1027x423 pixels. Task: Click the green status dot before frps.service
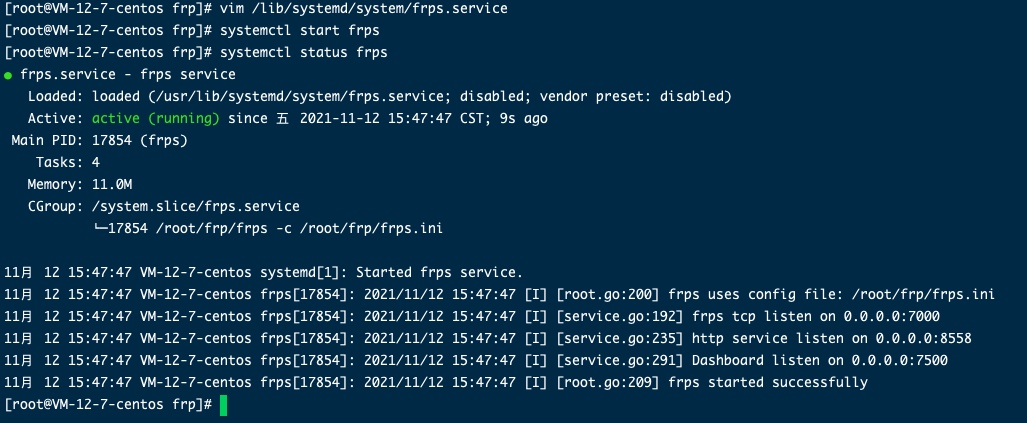(8, 75)
